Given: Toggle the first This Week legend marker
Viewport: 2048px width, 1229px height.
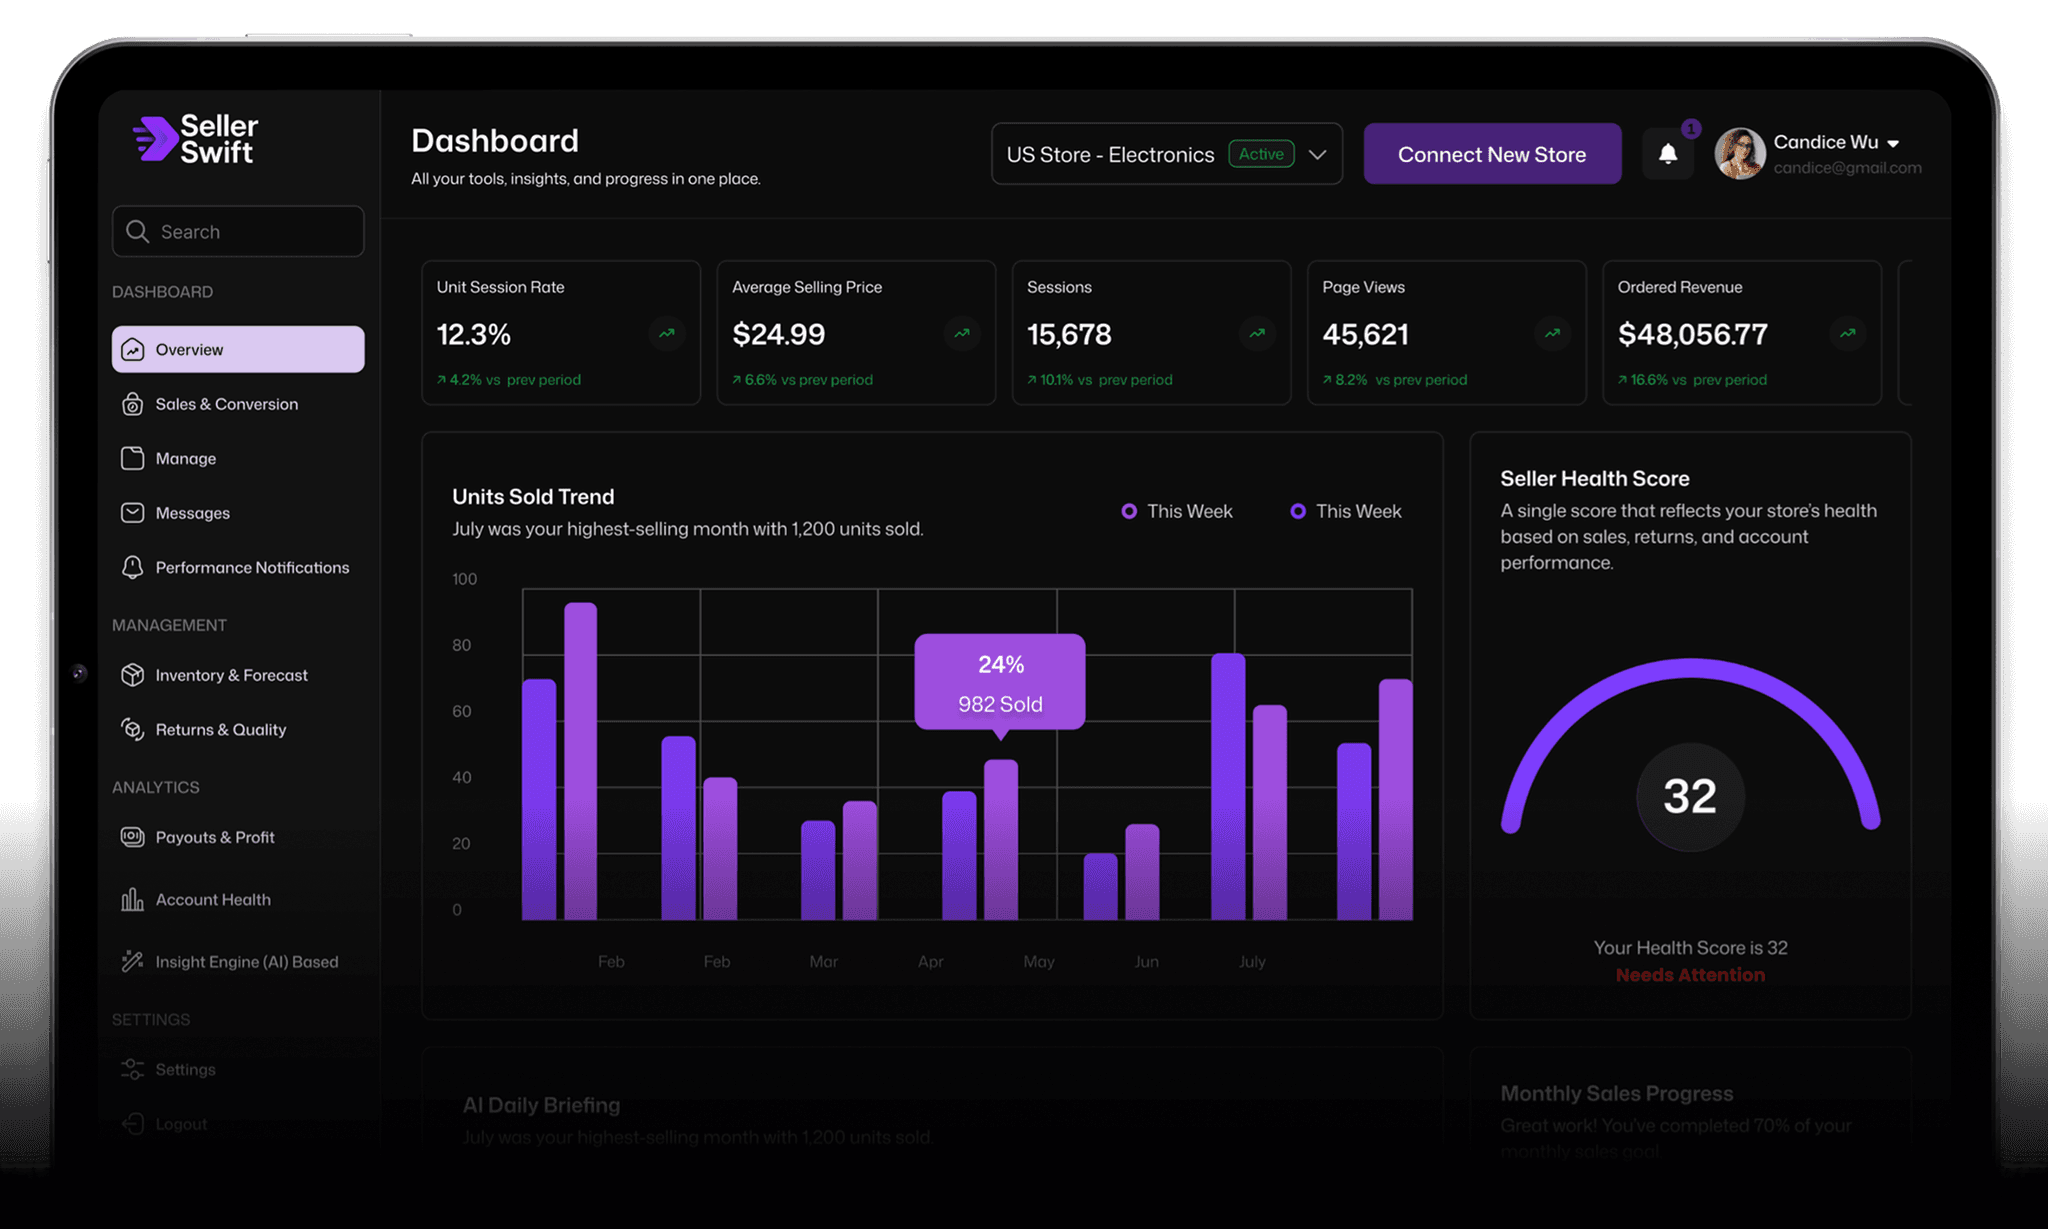Looking at the screenshot, I should [x=1129, y=511].
